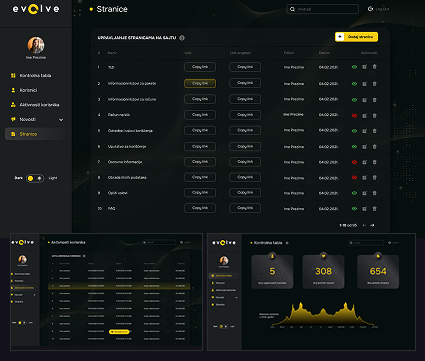The width and height of the screenshot is (425, 361).
Task: Click the stat card showing 308
Action: 323,272
